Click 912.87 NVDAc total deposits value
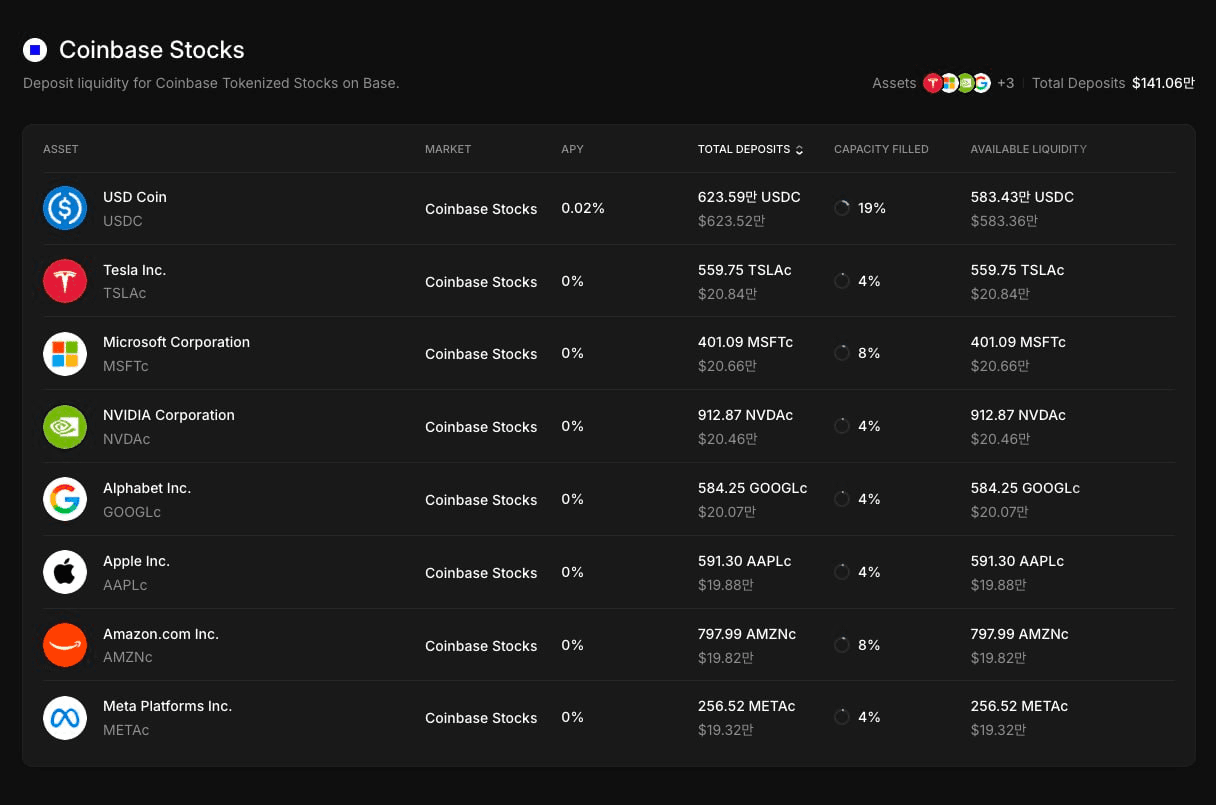The width and height of the screenshot is (1216, 805). pyautogui.click(x=745, y=415)
